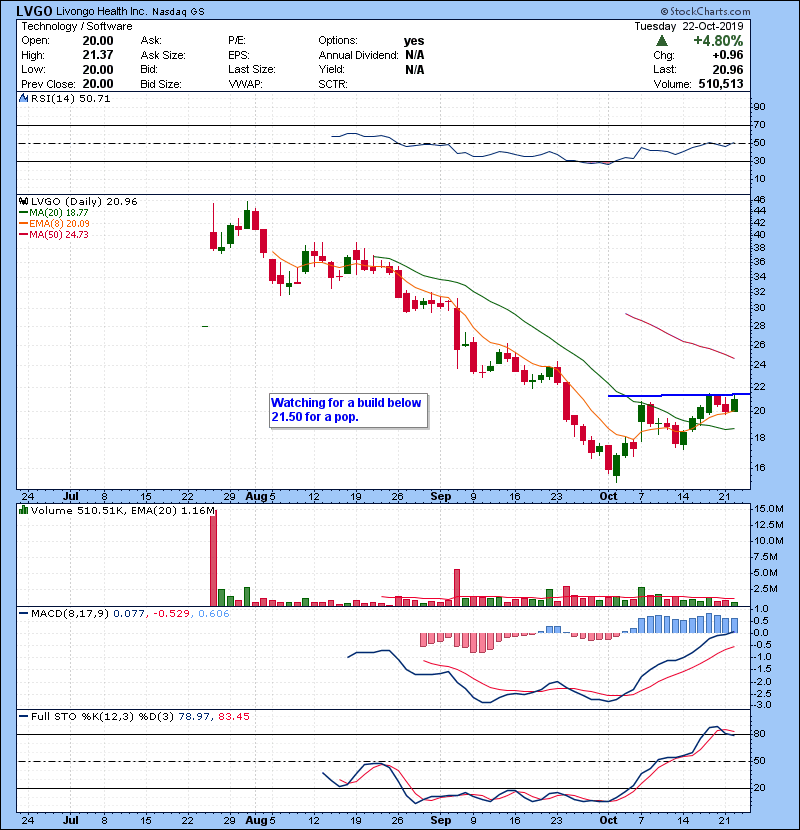Click the Technology / Software sector label
Viewport: 800px width, 830px height.
tap(77, 26)
